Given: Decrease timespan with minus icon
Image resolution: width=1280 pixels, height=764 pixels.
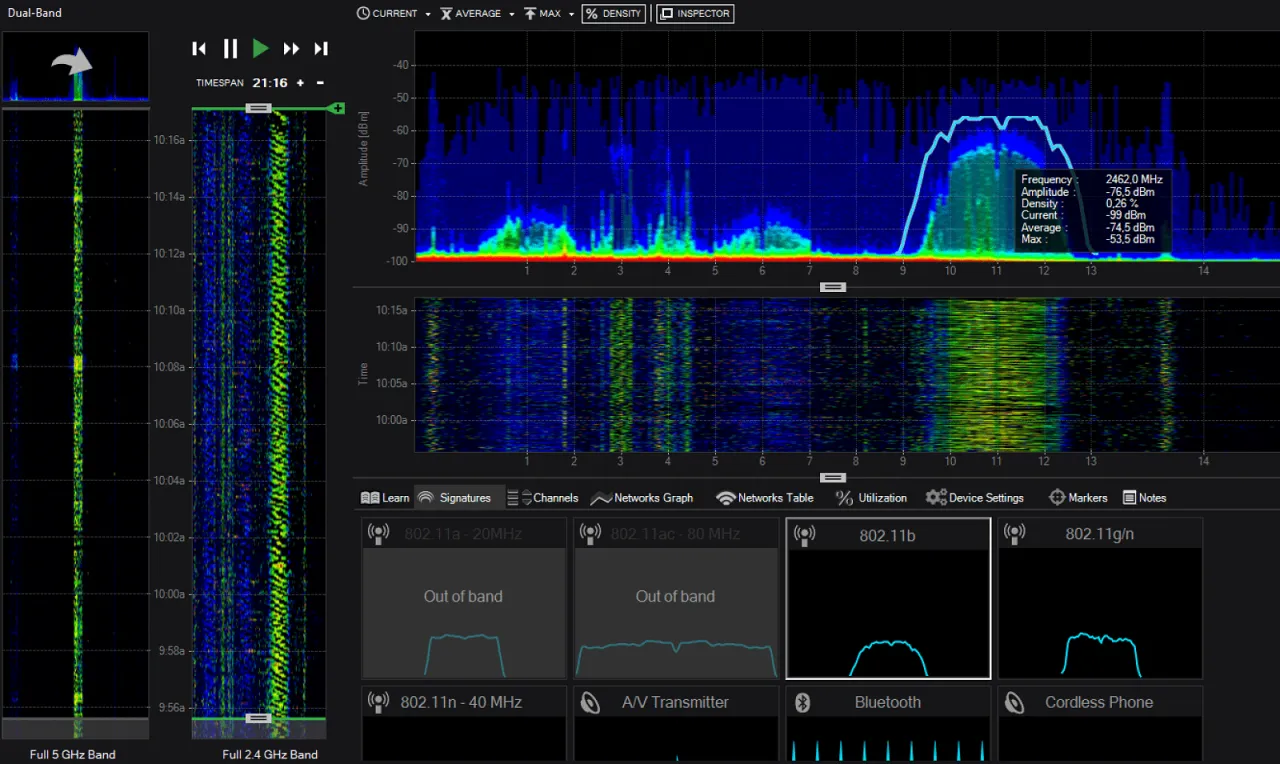Looking at the screenshot, I should coord(320,83).
